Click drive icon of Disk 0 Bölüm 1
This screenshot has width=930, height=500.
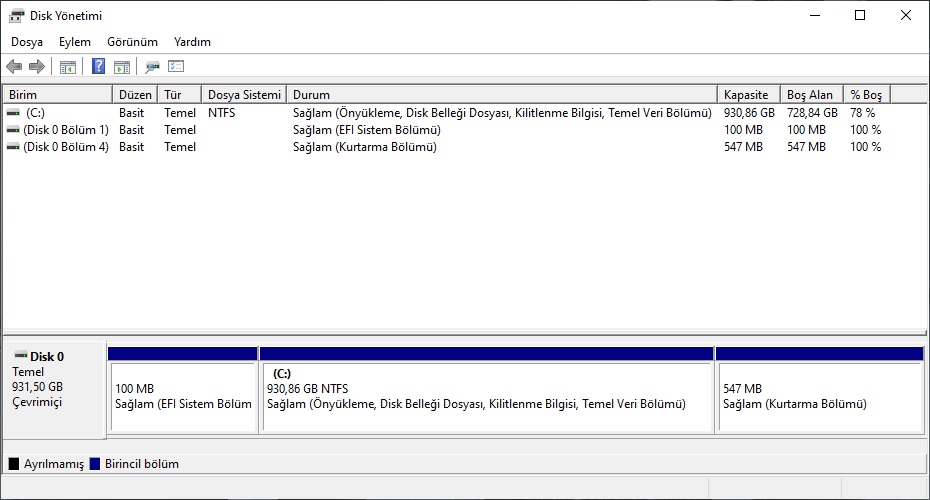coord(13,130)
